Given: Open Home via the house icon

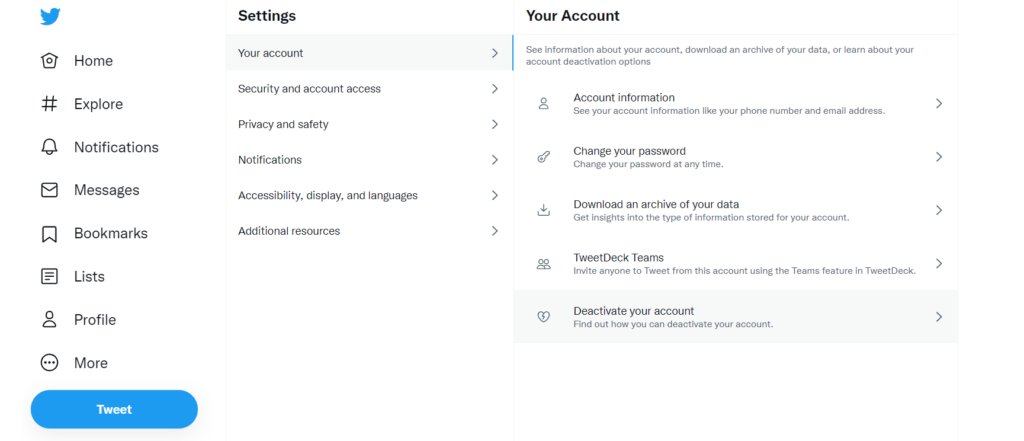Looking at the screenshot, I should pyautogui.click(x=49, y=61).
